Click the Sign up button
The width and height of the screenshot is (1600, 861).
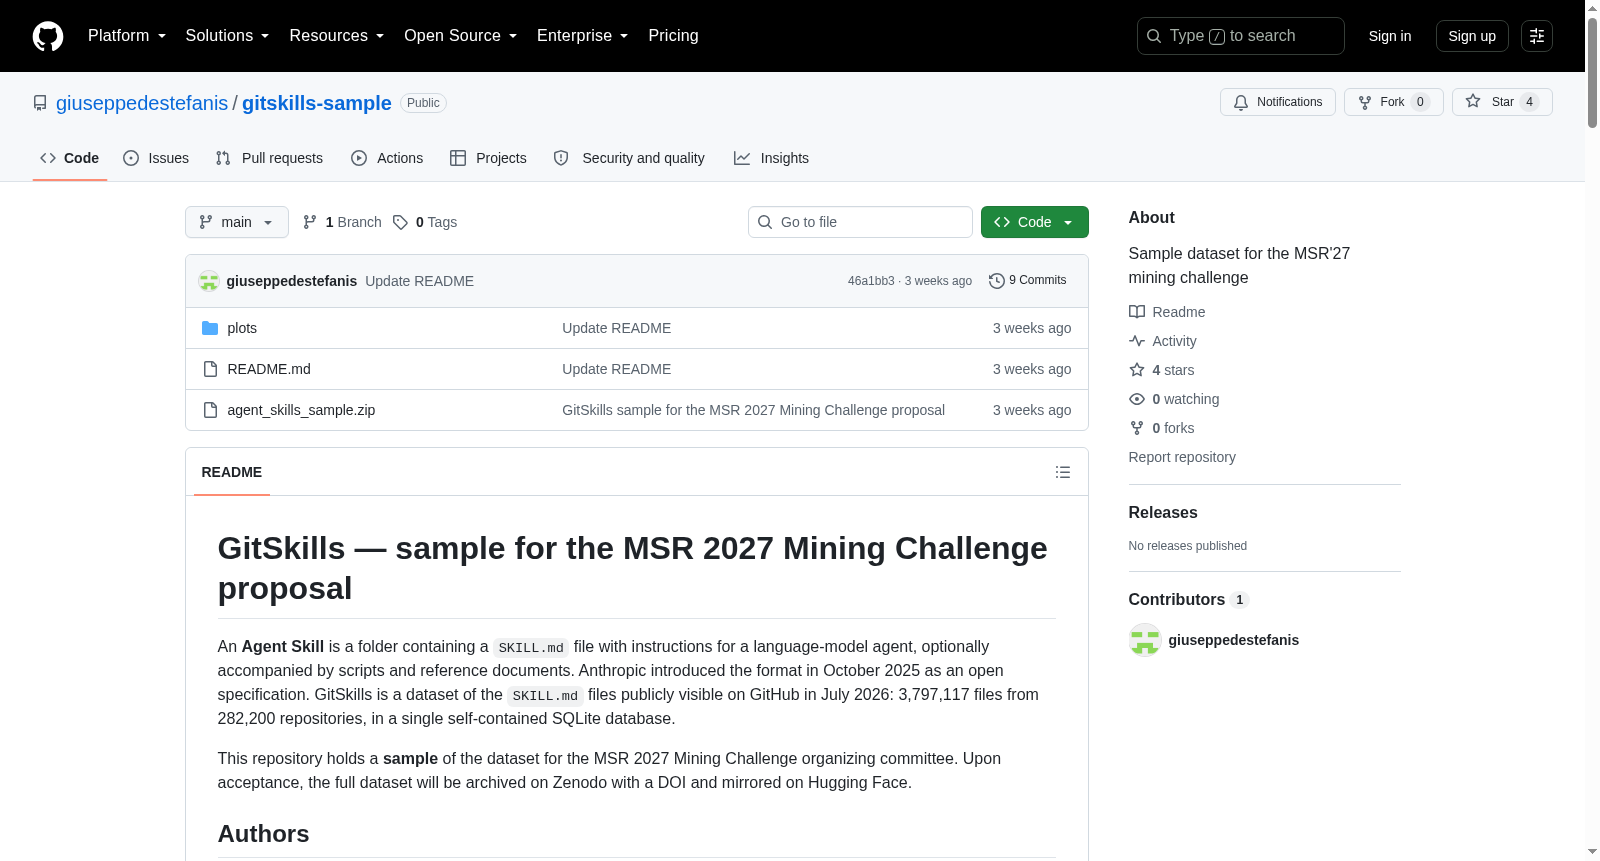(x=1472, y=36)
